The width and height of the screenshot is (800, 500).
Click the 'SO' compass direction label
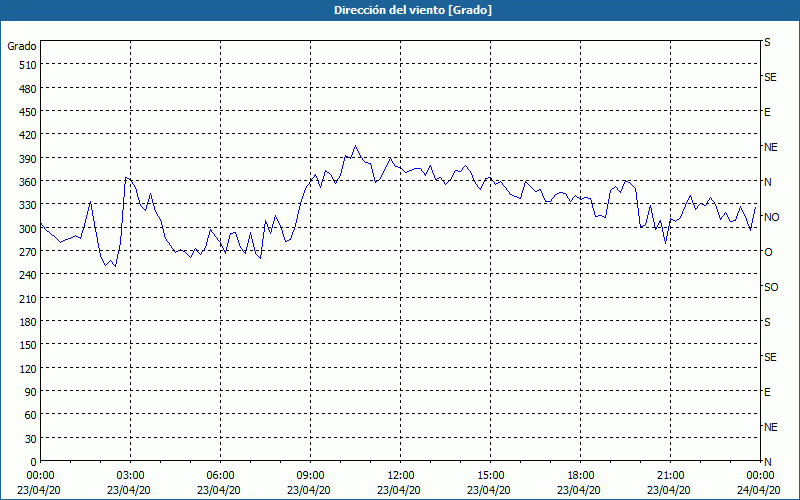[771, 287]
